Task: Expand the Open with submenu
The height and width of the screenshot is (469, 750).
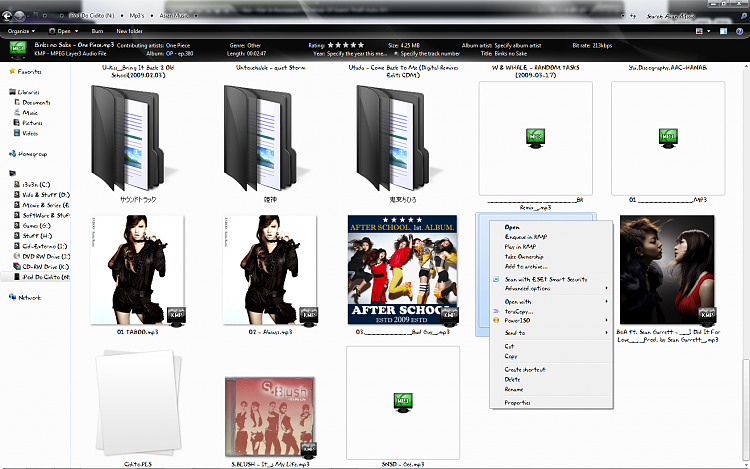Action: click(x=551, y=302)
